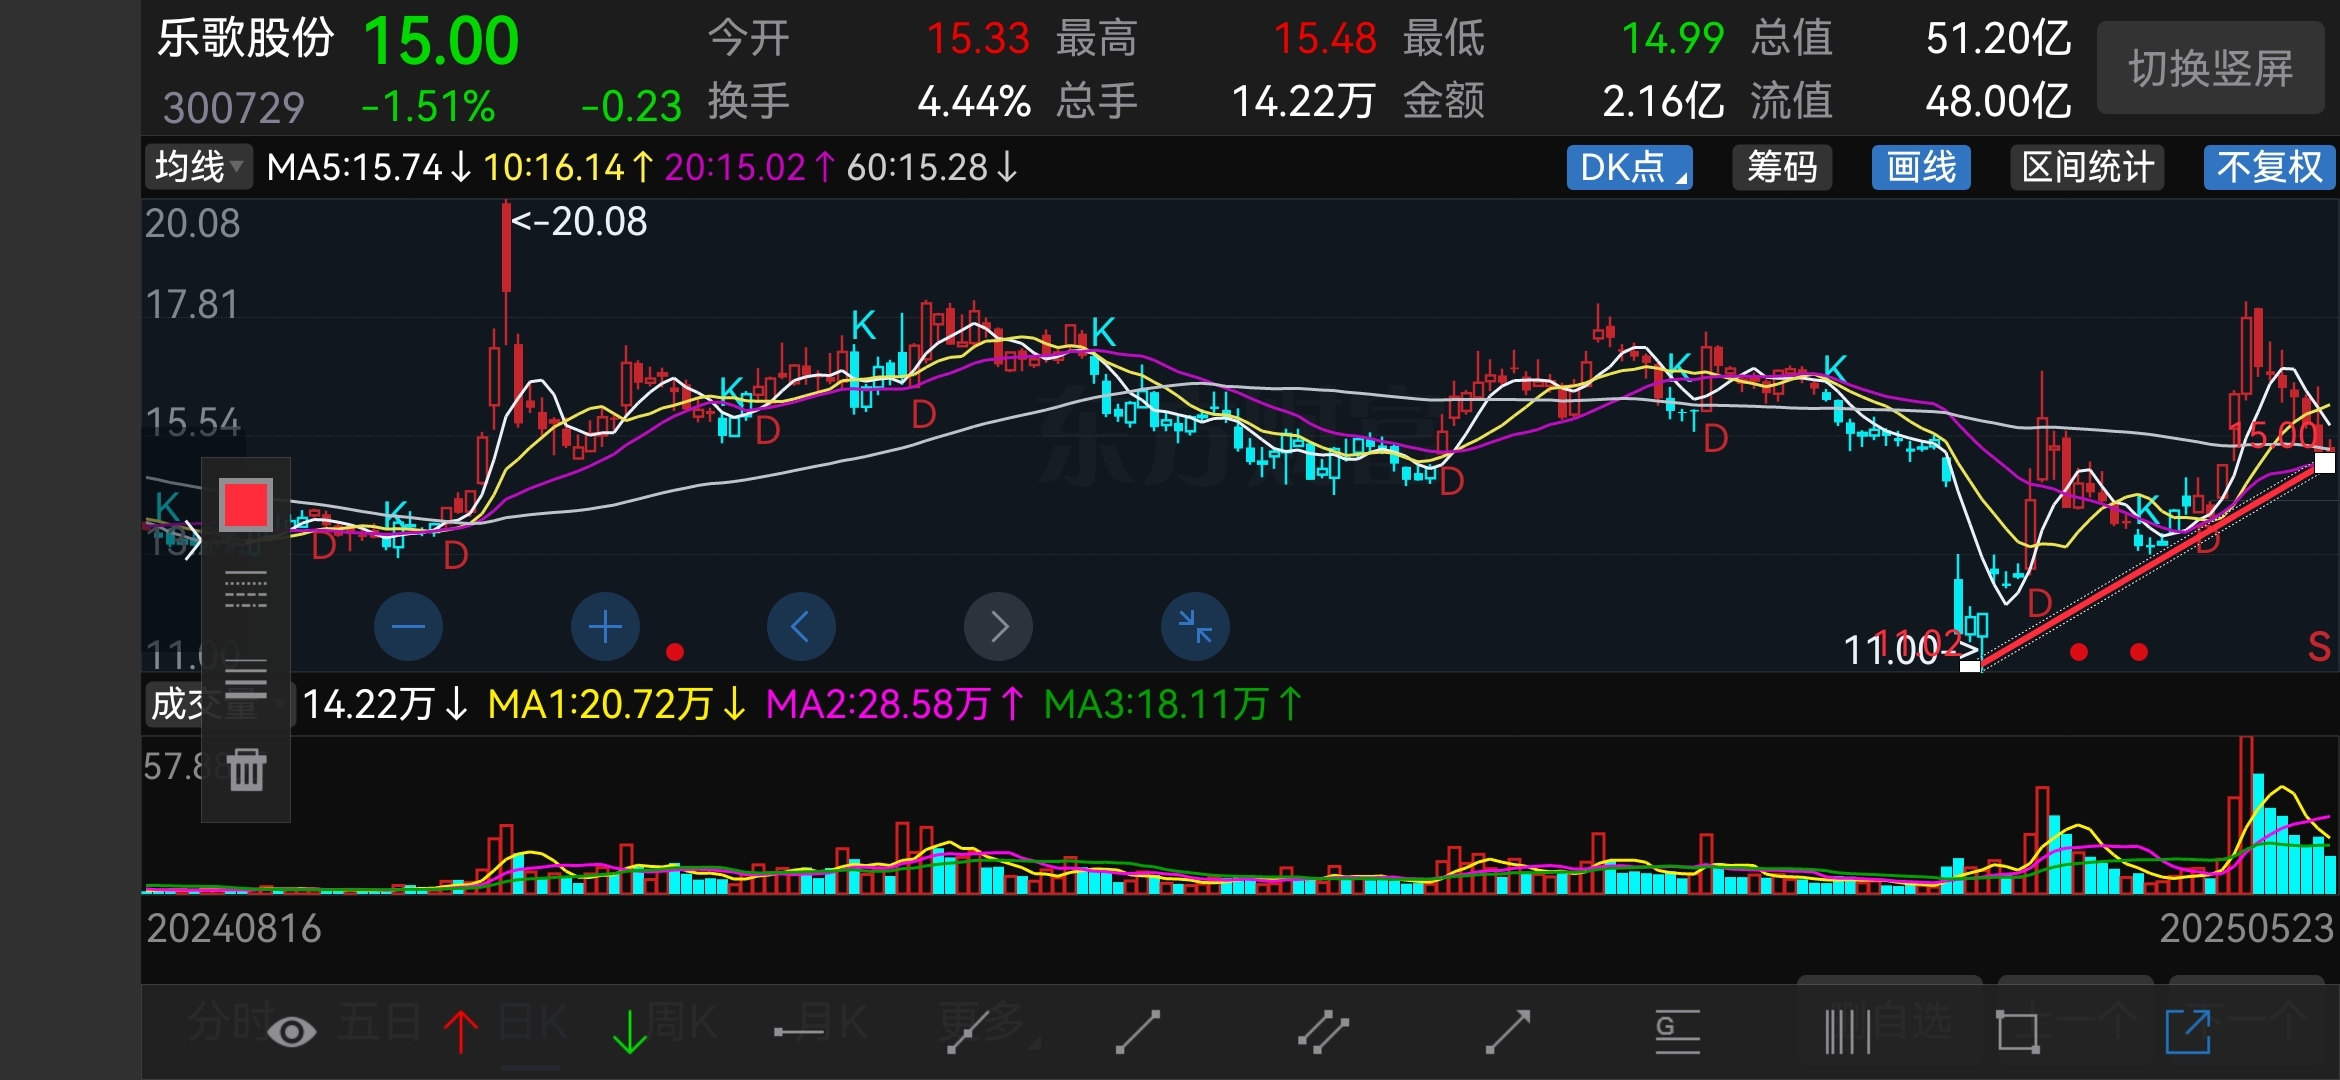Tap the red S signal marker
The height and width of the screenshot is (1080, 2340).
click(x=2320, y=648)
